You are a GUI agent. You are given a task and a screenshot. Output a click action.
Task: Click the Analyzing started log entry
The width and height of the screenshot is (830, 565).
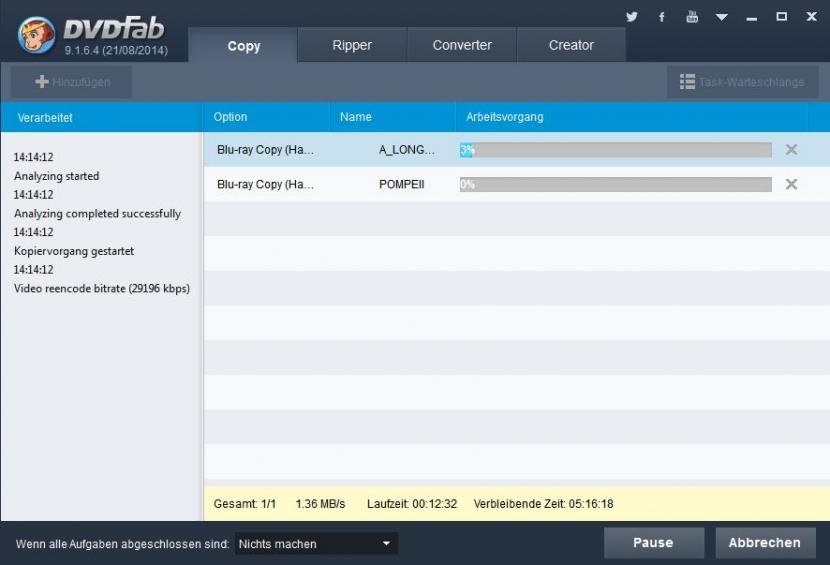coord(57,176)
